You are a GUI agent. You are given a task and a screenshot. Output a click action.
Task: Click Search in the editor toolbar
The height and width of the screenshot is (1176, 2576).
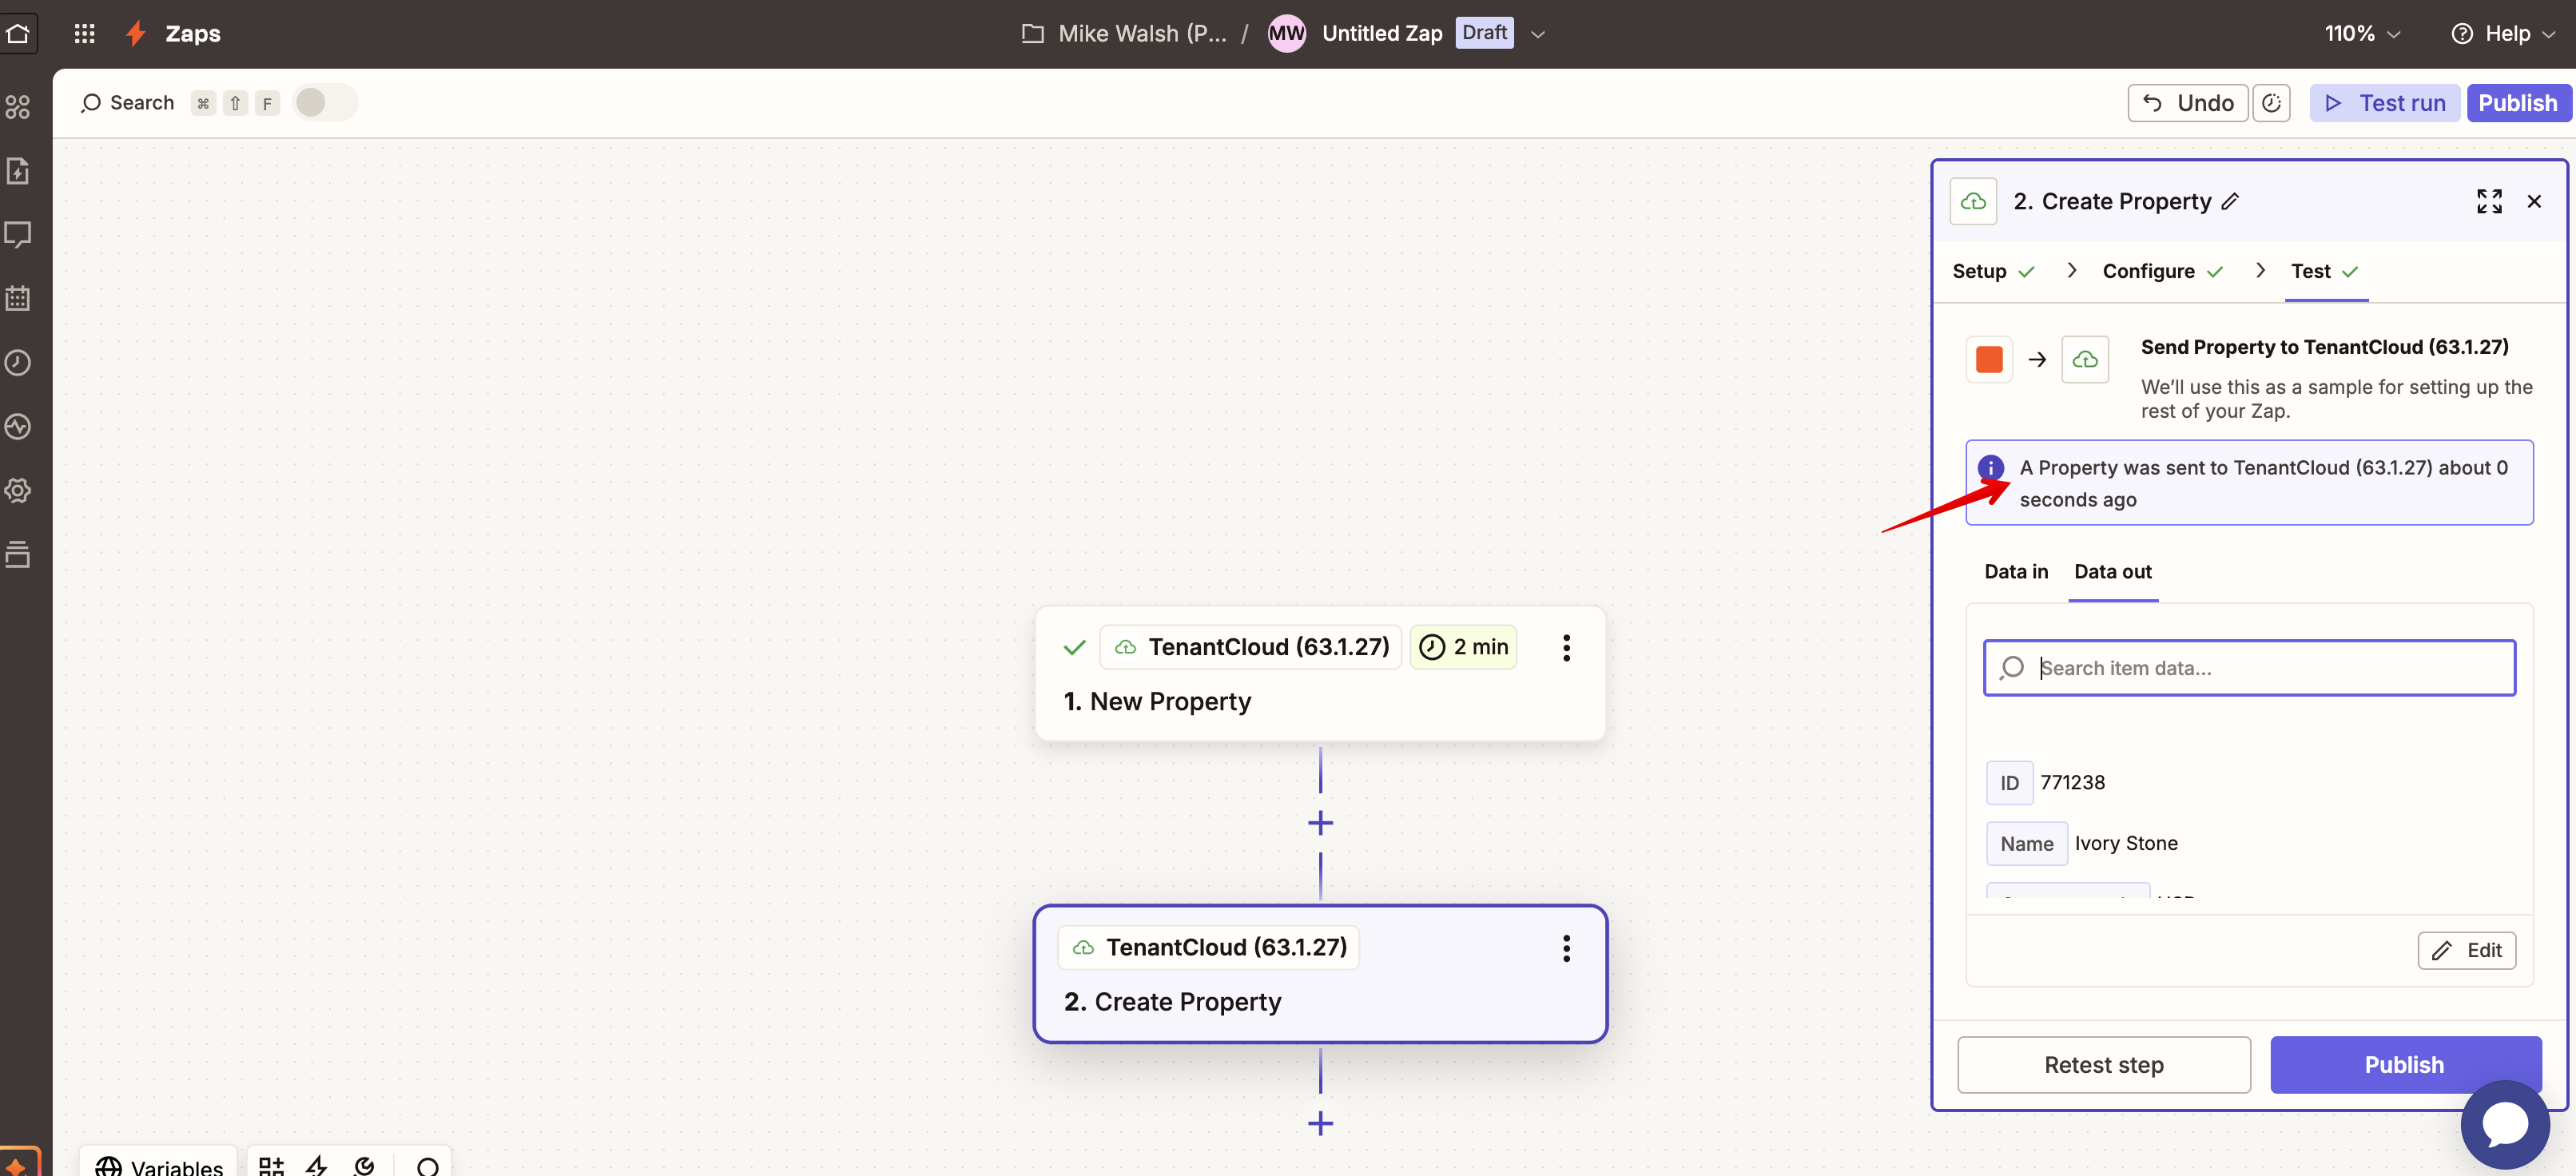click(128, 102)
